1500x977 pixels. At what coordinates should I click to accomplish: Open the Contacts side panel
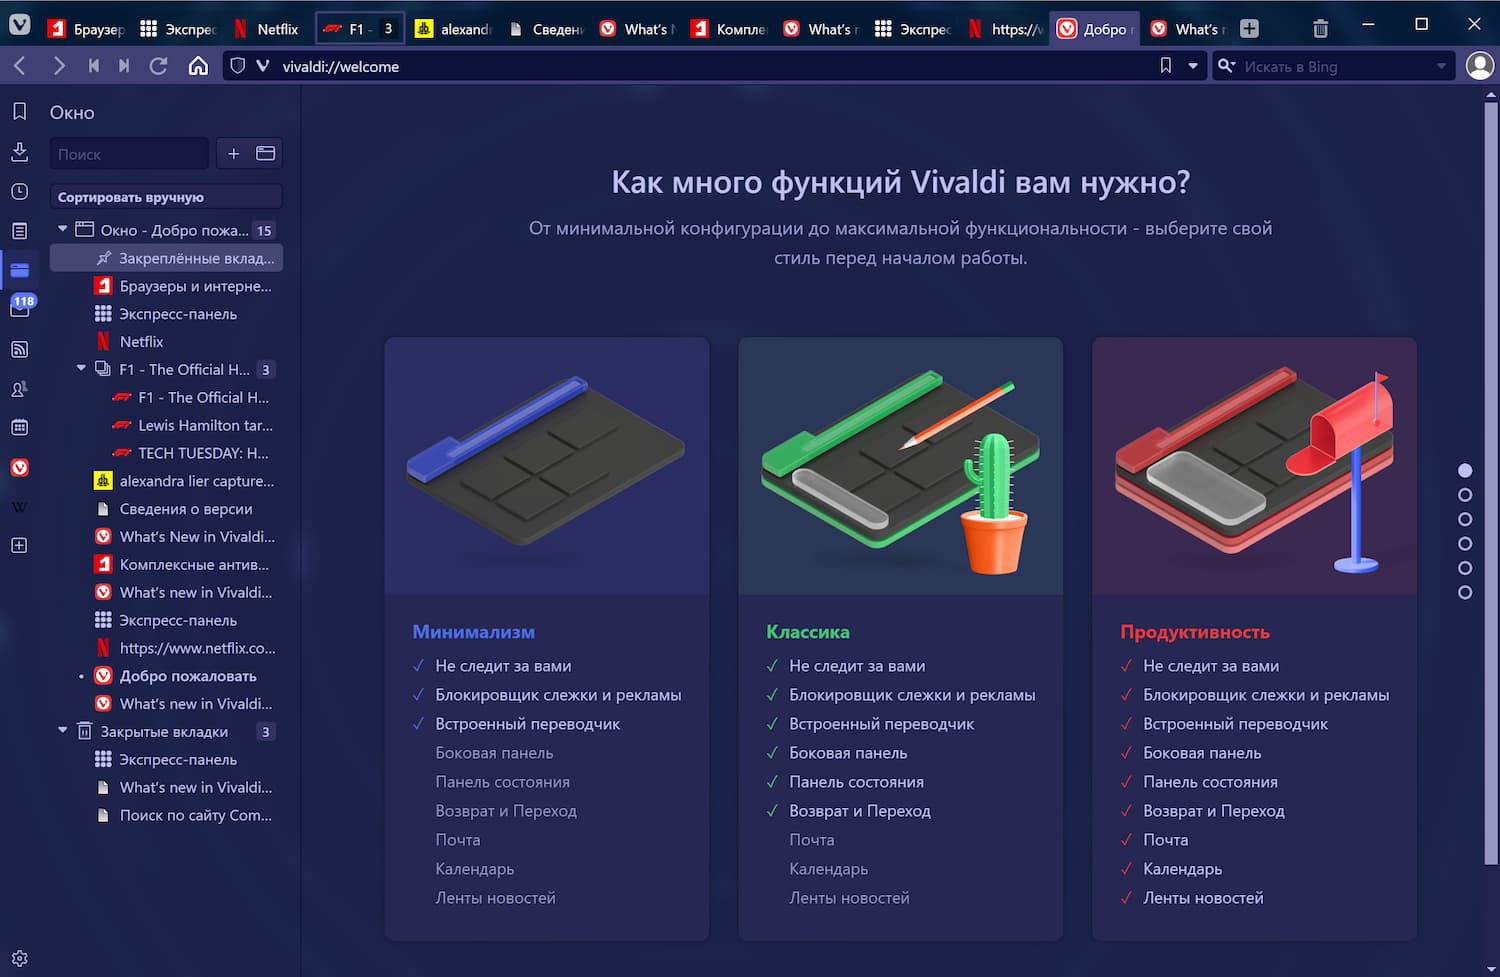(19, 389)
